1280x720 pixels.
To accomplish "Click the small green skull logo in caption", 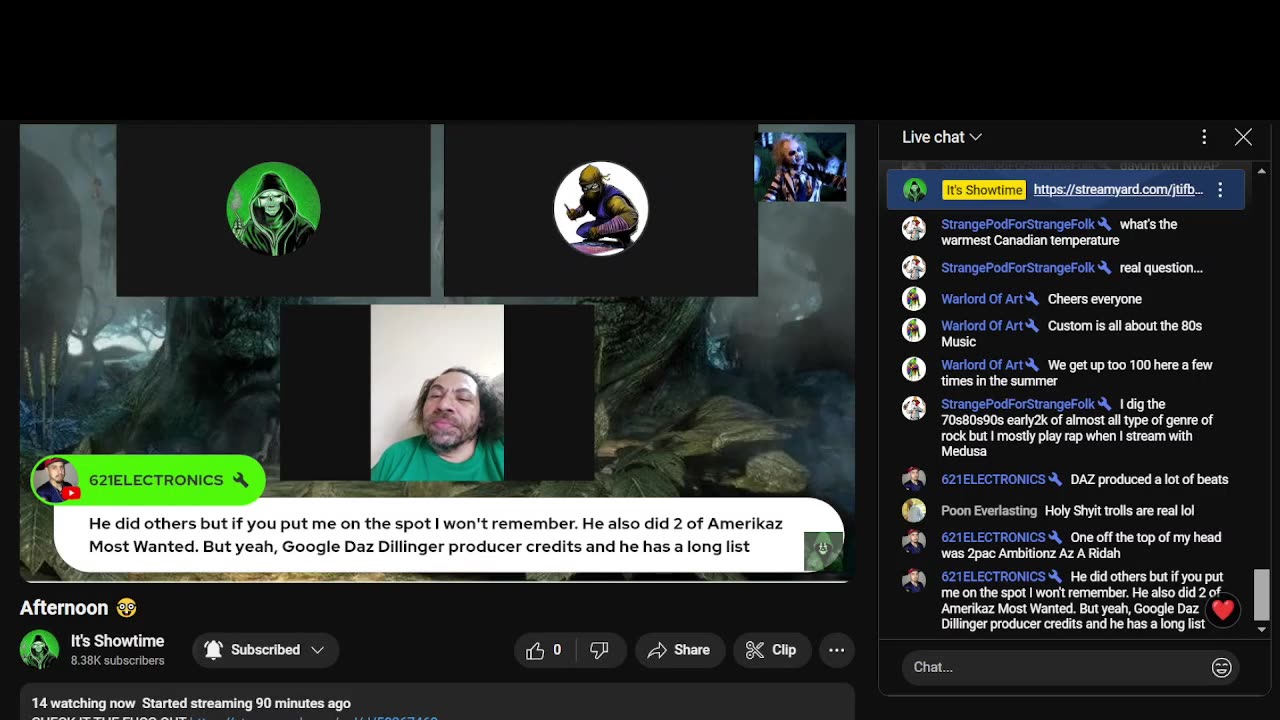I will tap(823, 551).
